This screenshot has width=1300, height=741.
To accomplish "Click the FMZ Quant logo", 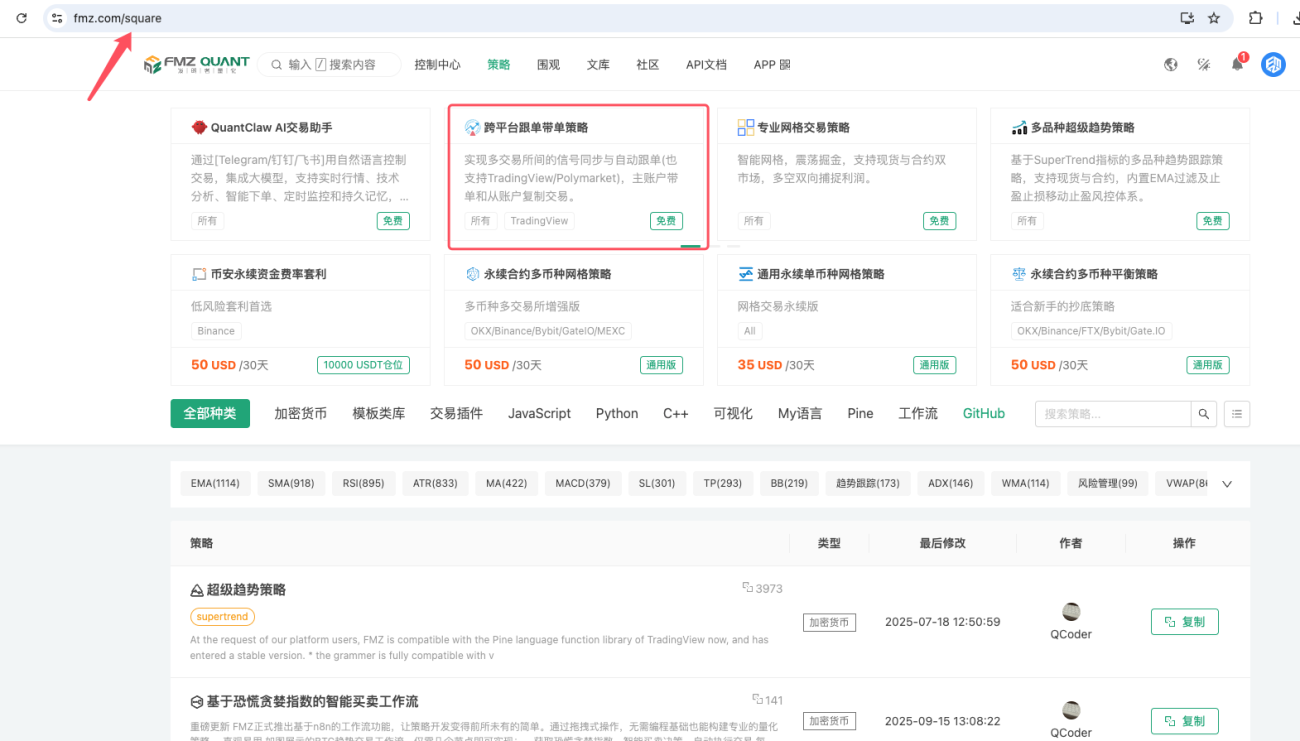I will coord(197,65).
